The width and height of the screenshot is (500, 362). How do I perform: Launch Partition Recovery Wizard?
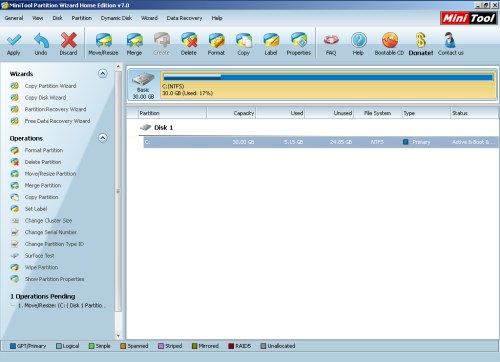[x=55, y=109]
